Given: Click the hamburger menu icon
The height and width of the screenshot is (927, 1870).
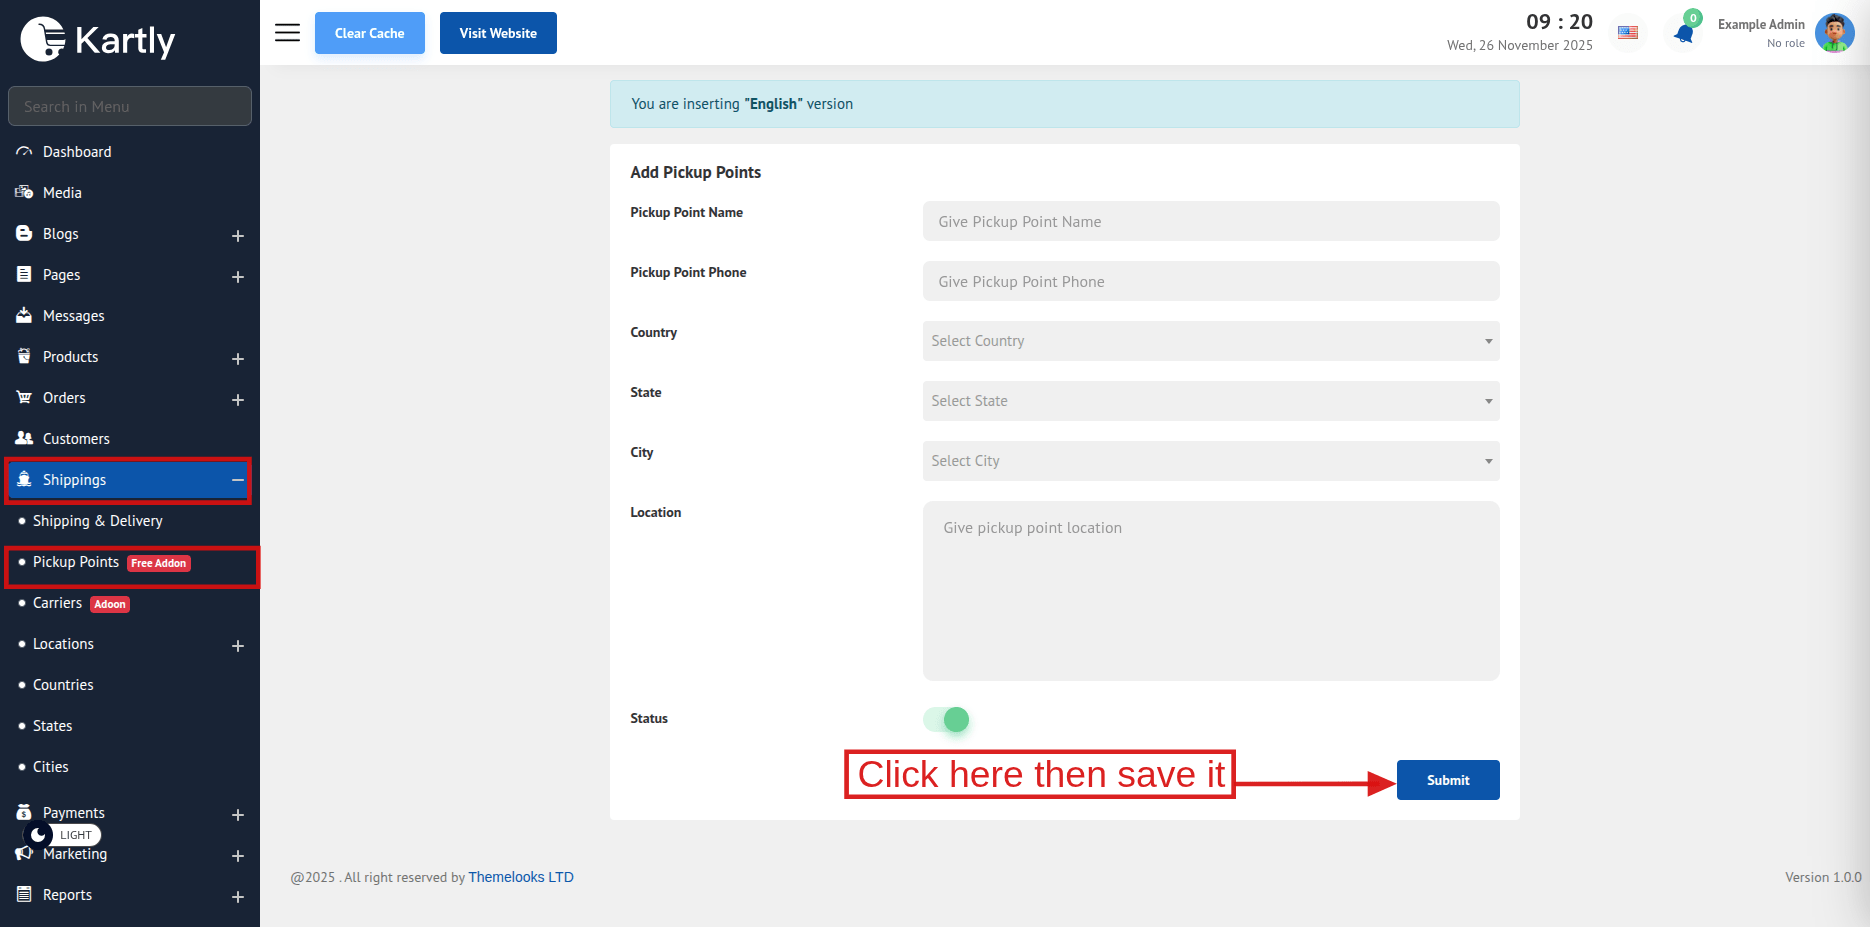Looking at the screenshot, I should tap(287, 33).
